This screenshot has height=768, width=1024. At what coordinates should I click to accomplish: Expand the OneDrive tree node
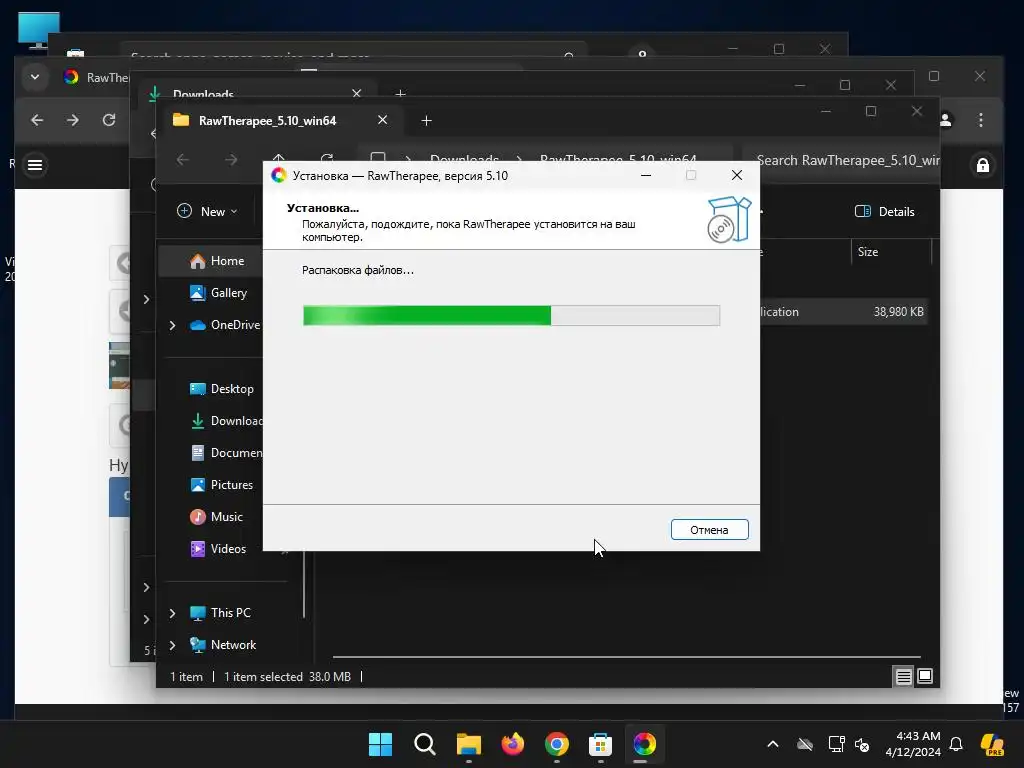coord(172,325)
